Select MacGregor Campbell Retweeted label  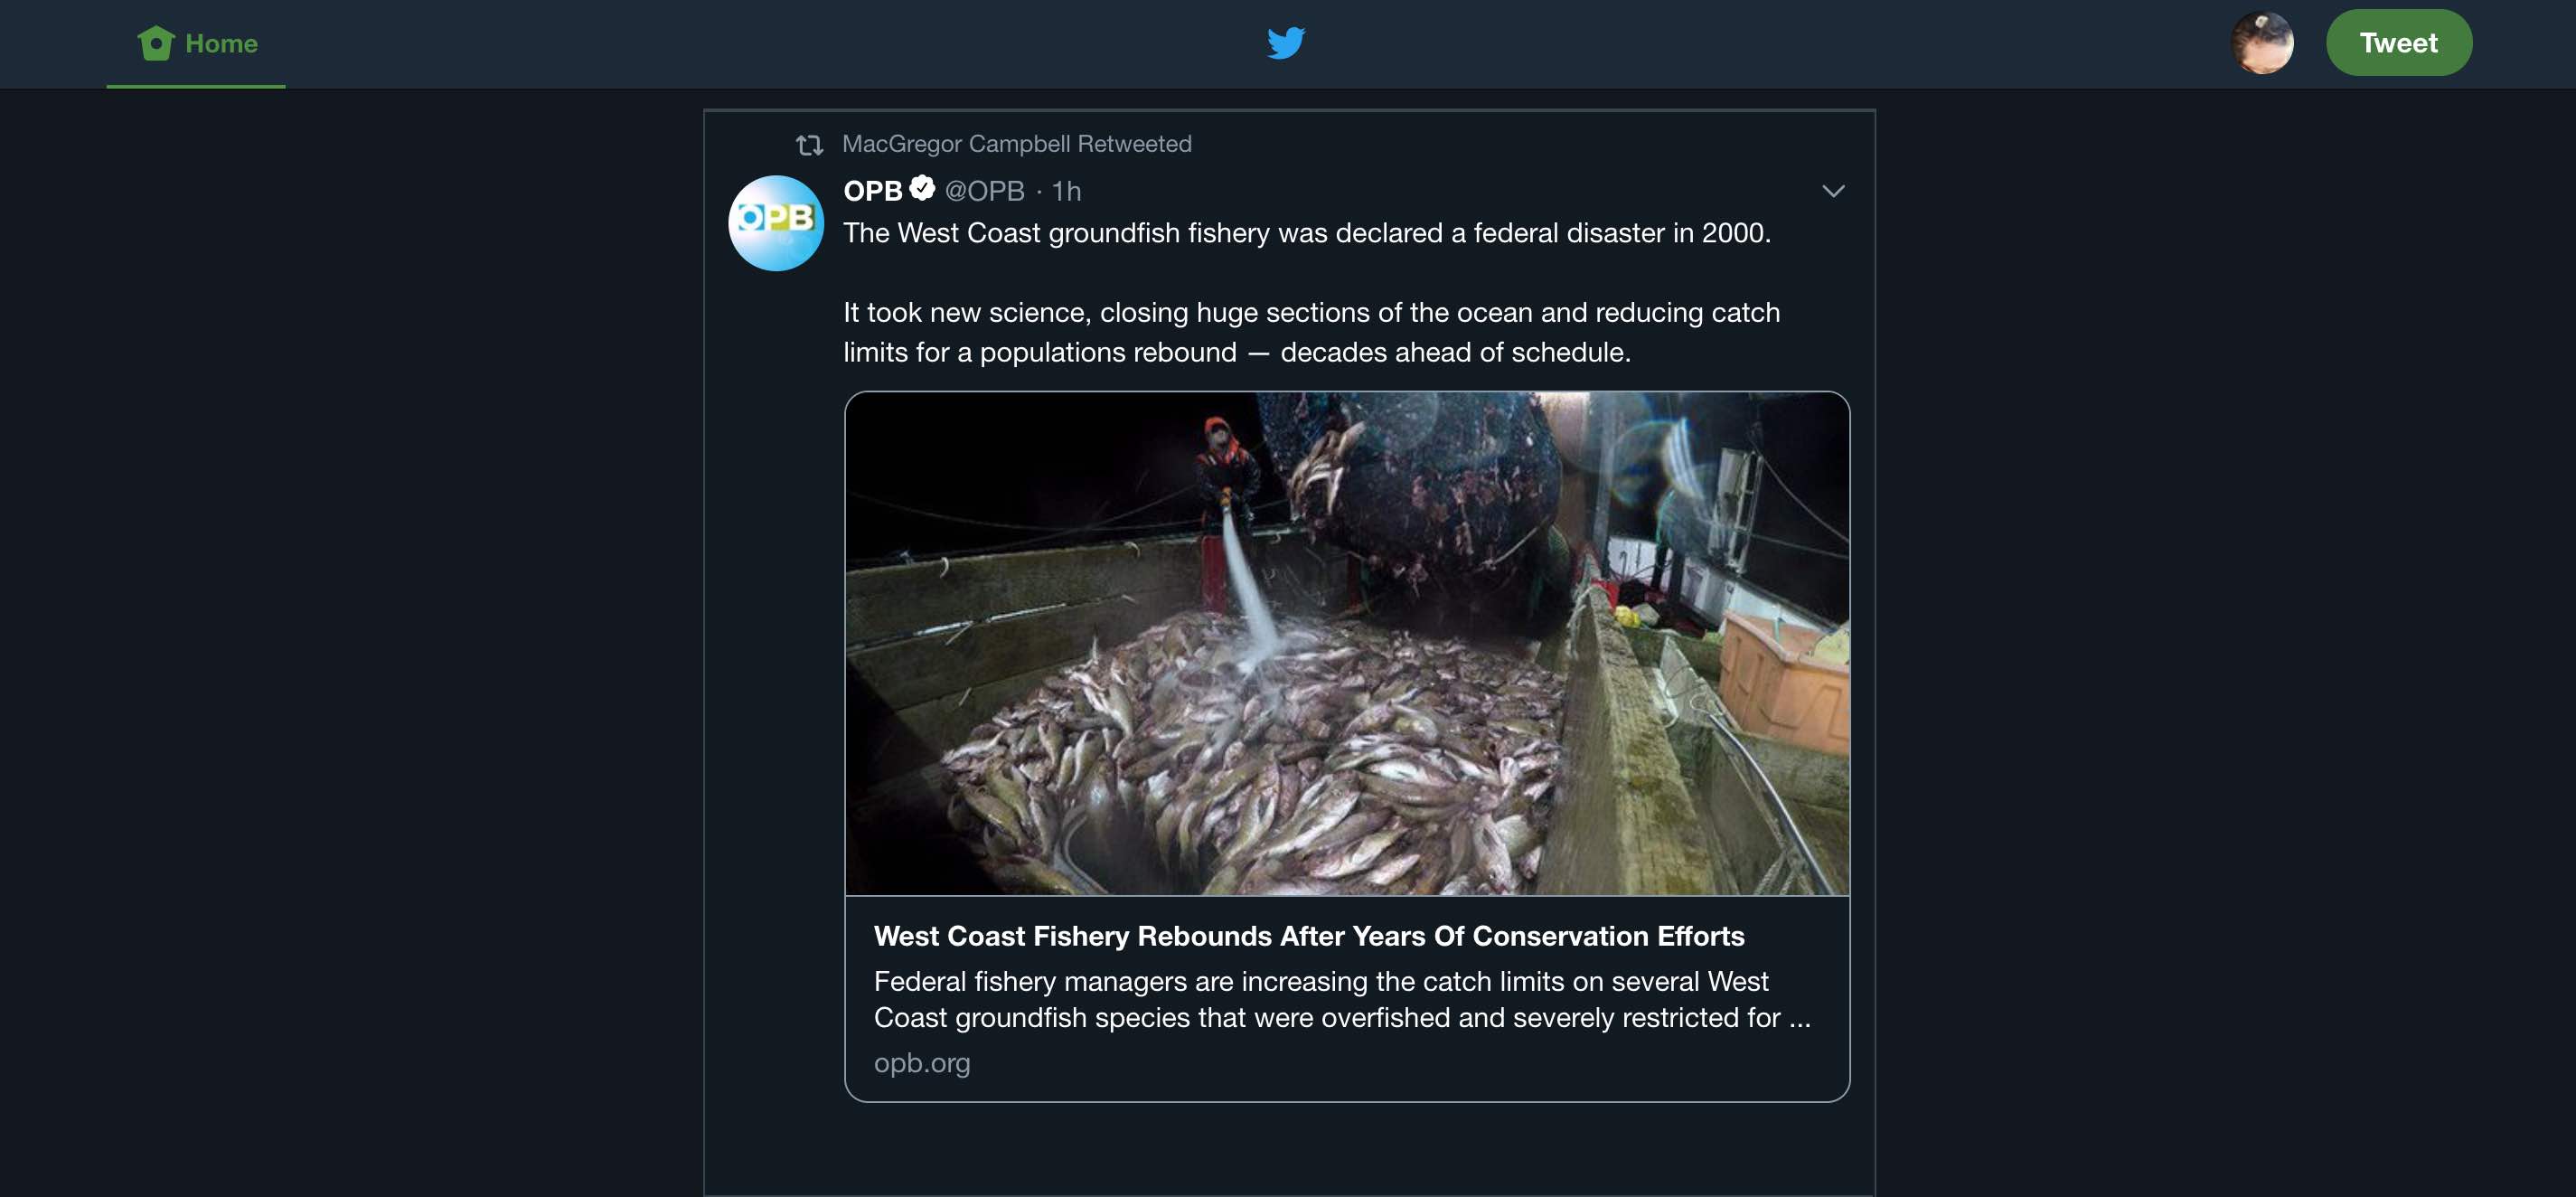coord(1016,143)
